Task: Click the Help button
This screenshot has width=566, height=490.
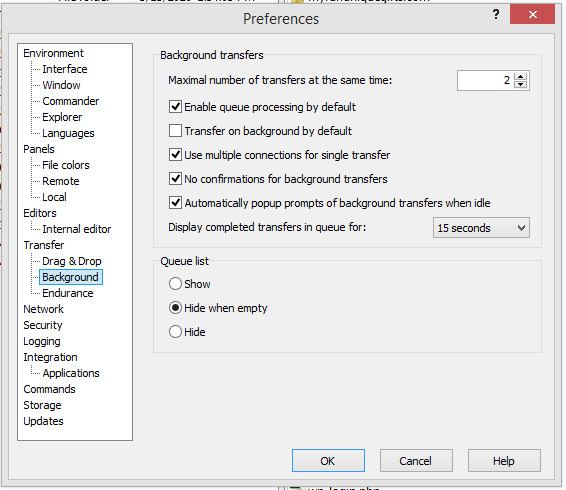Action: (x=504, y=461)
